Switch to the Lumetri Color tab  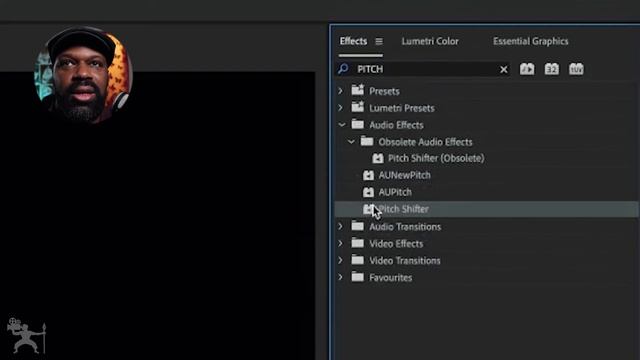point(430,41)
